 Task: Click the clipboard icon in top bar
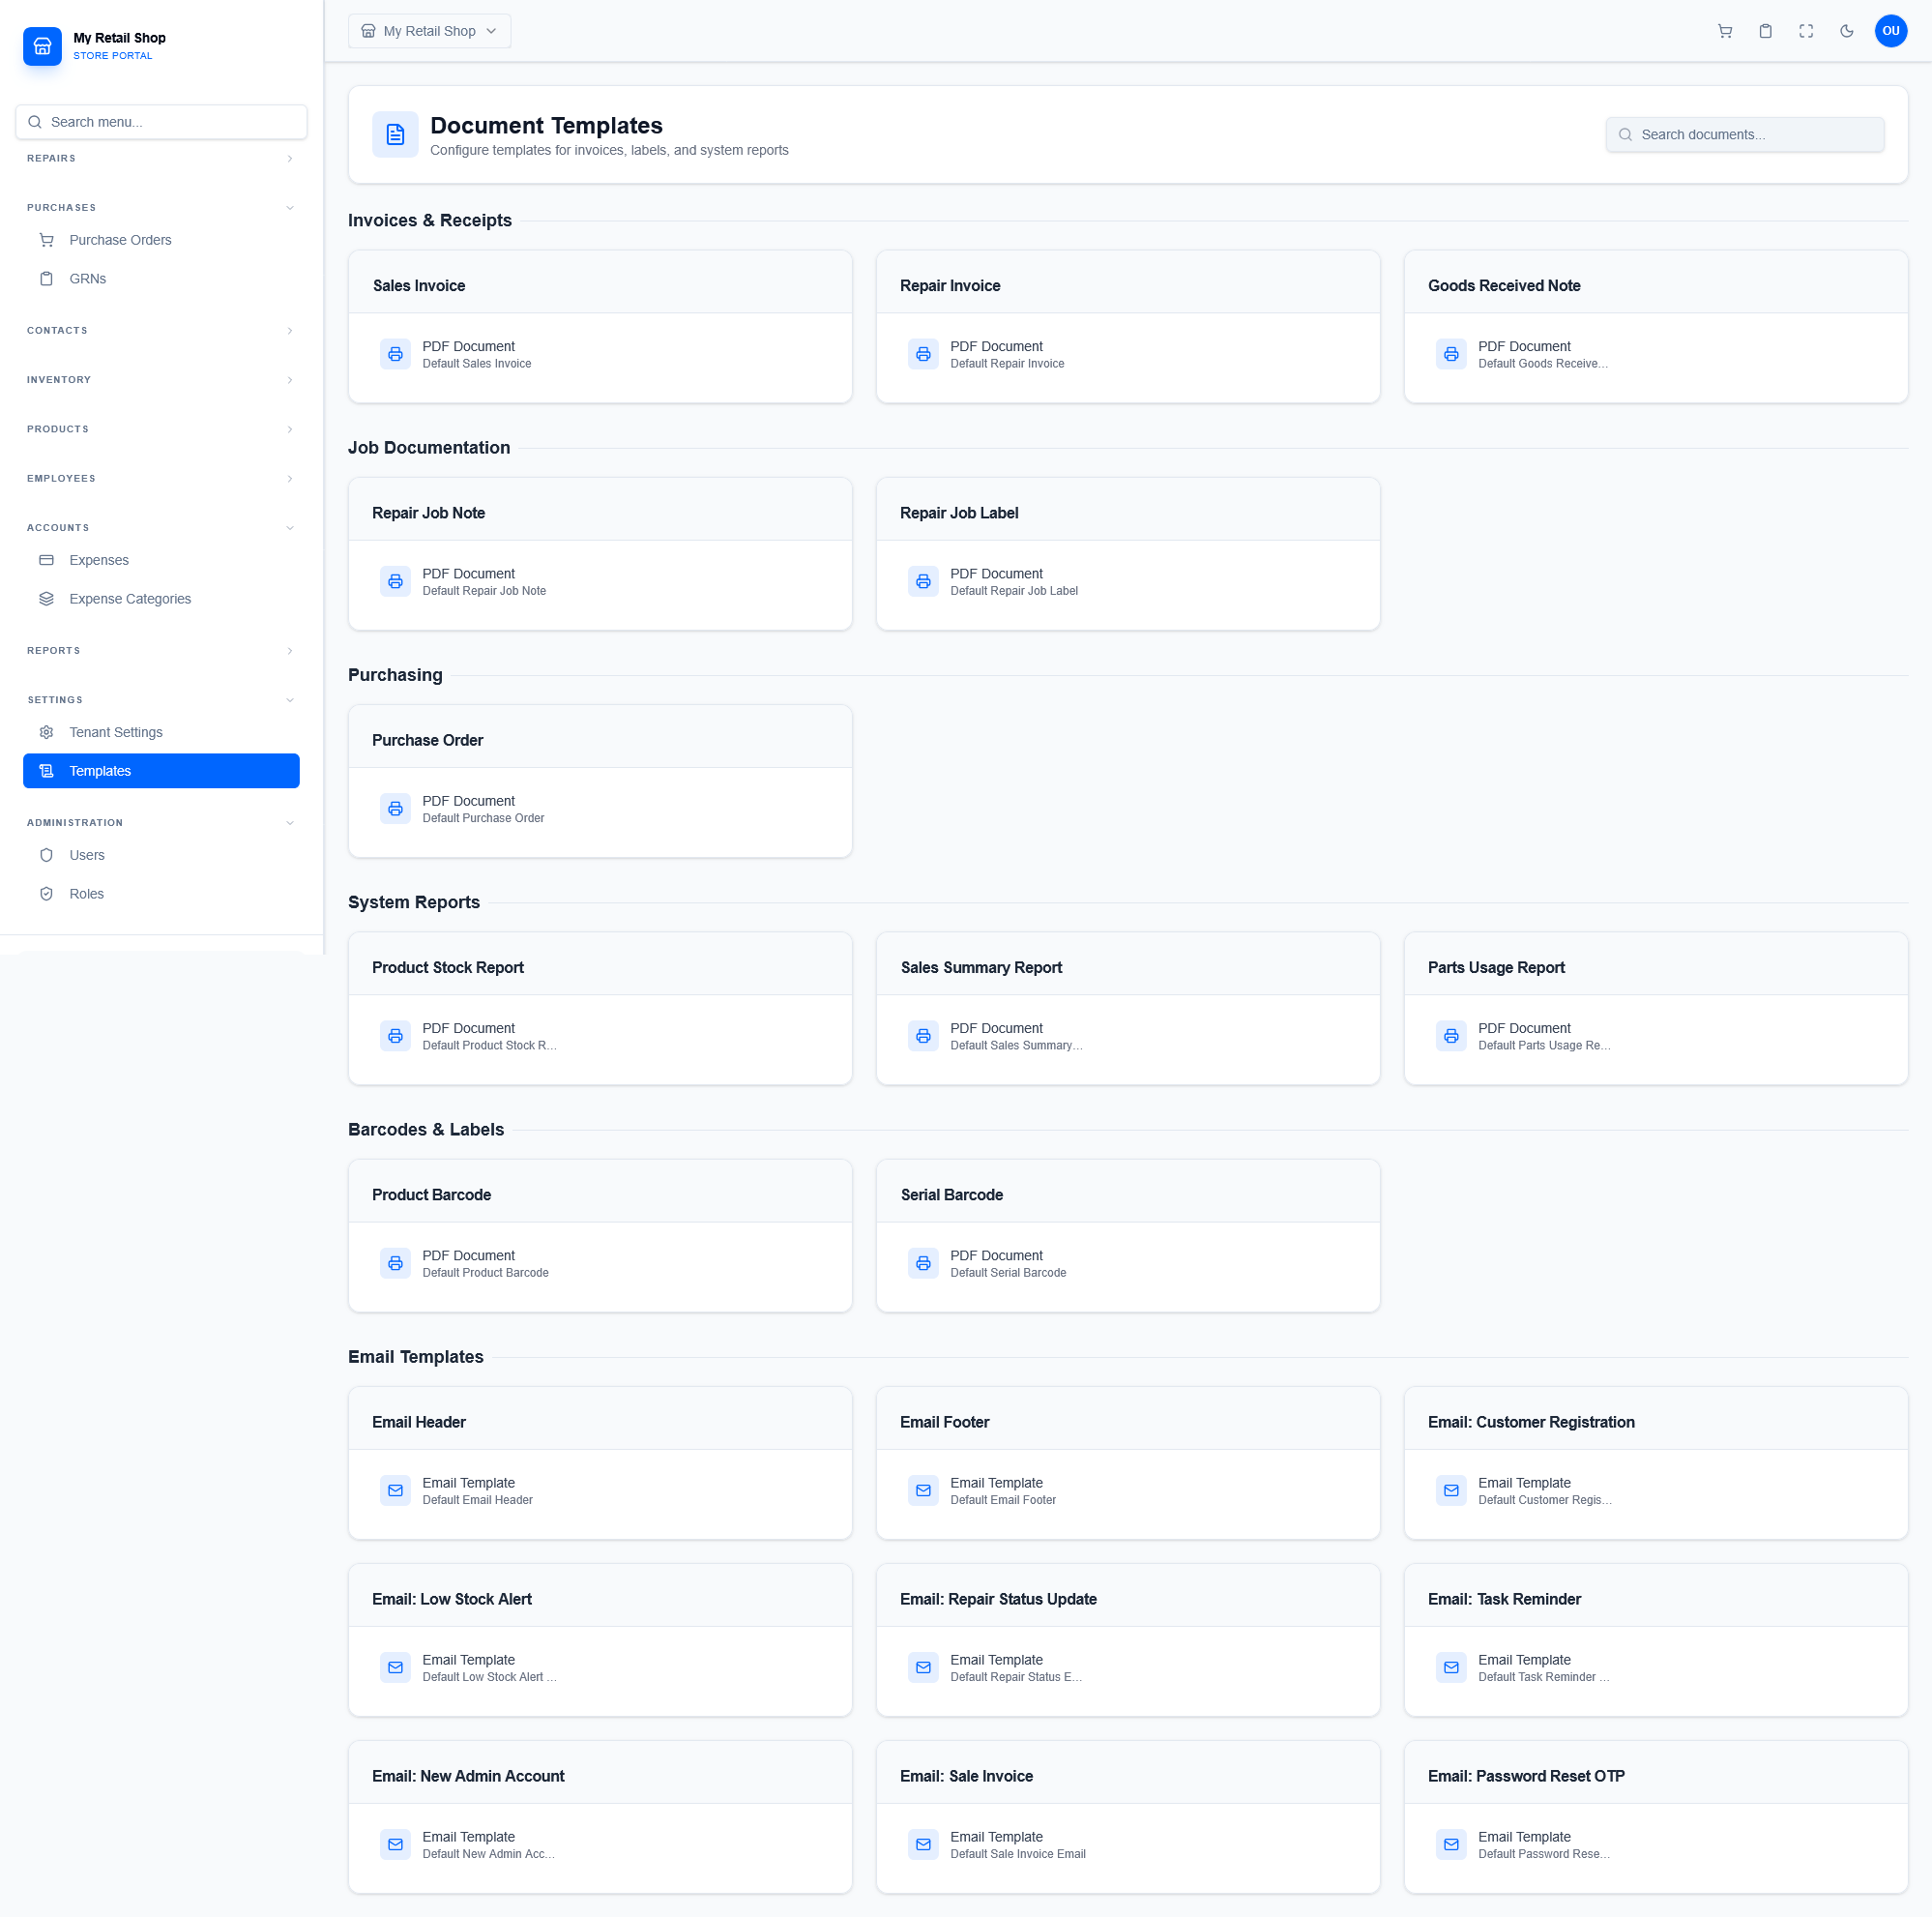pyautogui.click(x=1765, y=31)
